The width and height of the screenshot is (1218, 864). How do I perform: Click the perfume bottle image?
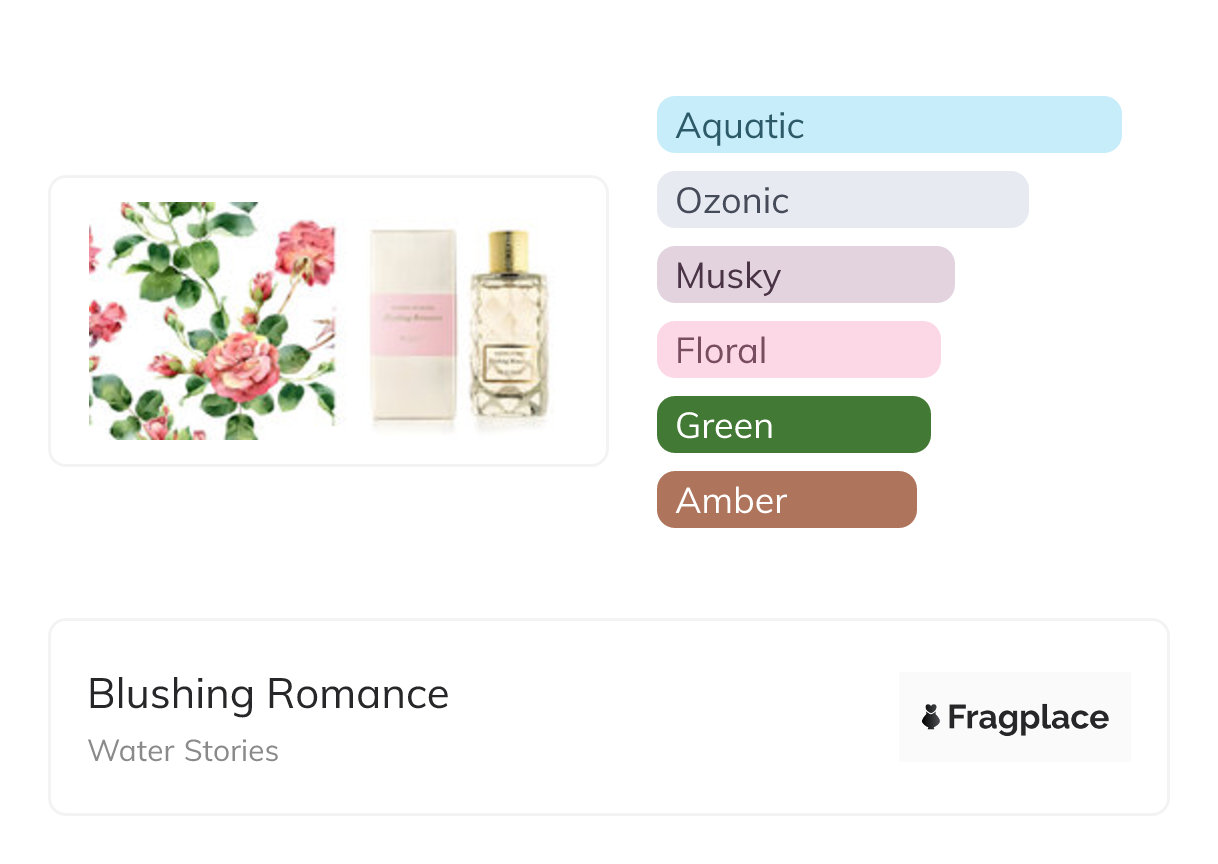coord(511,330)
